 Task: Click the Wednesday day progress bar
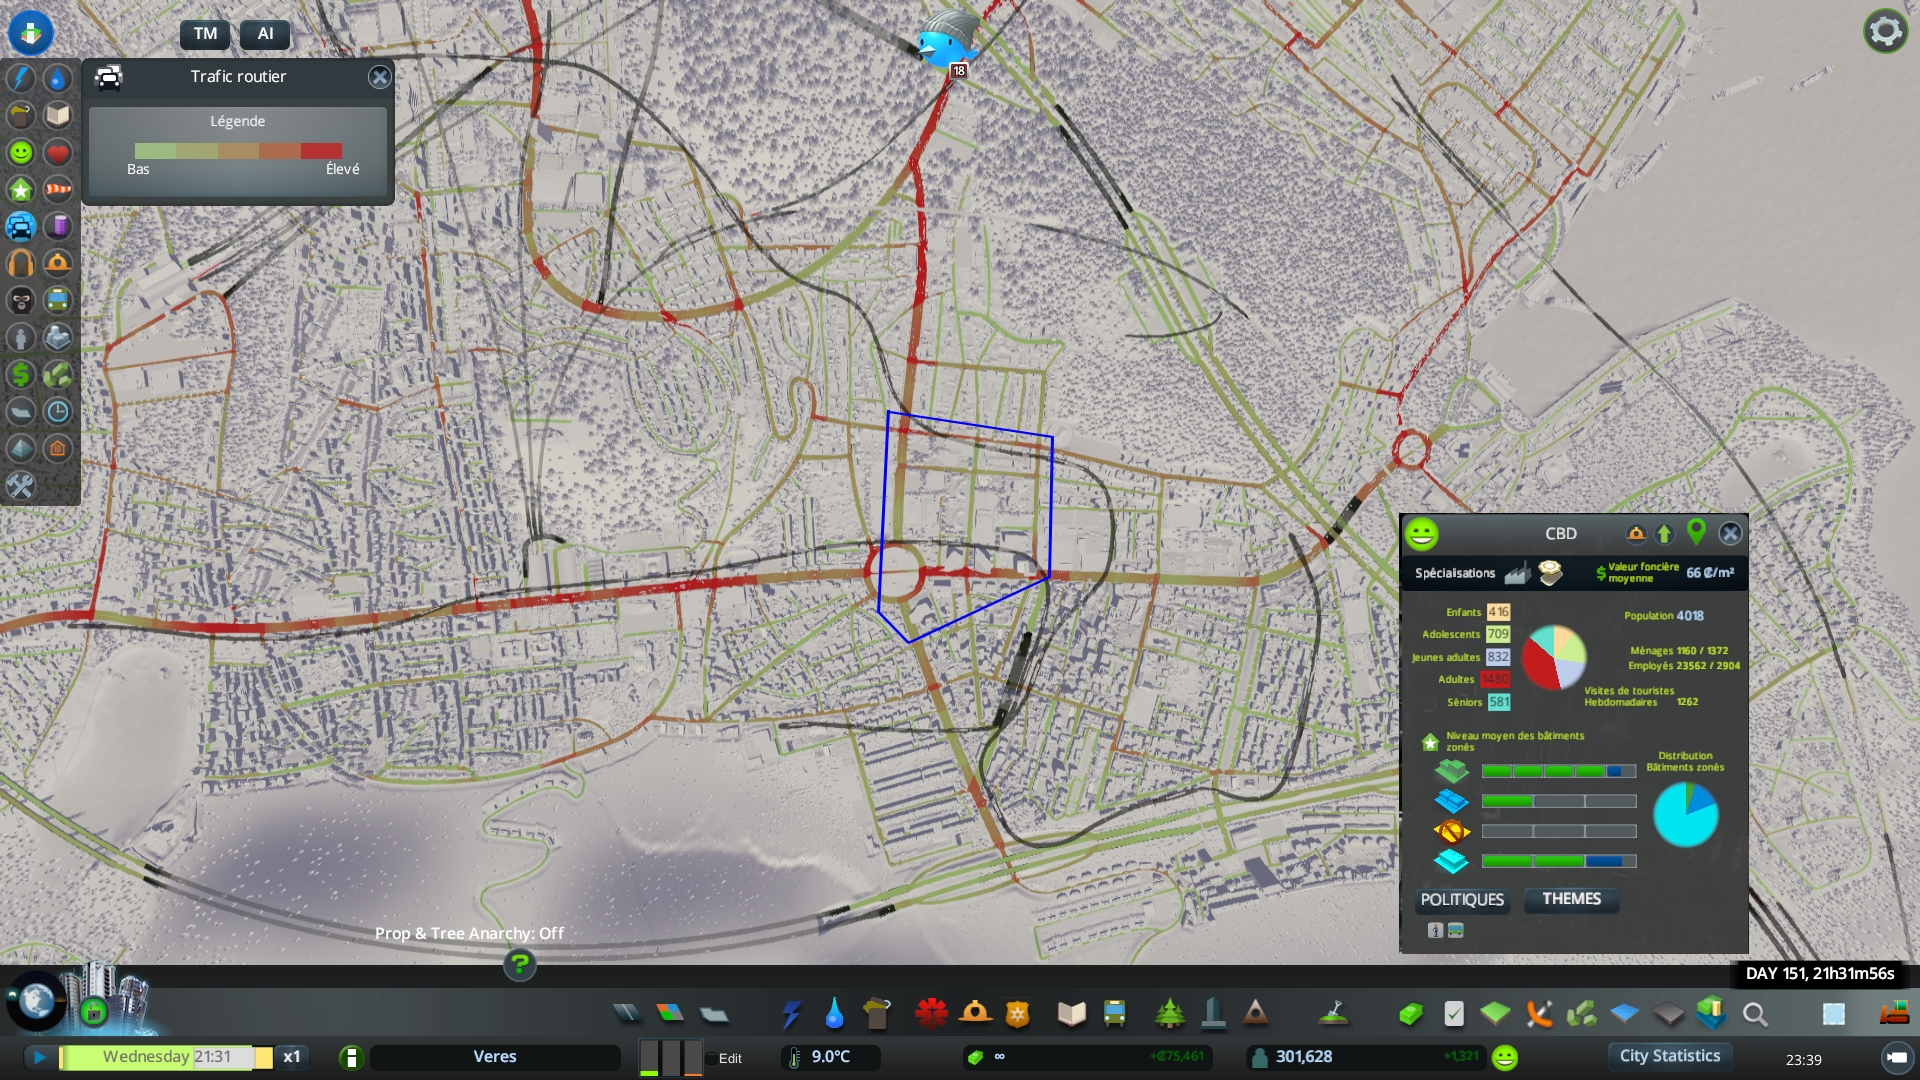pyautogui.click(x=165, y=1057)
